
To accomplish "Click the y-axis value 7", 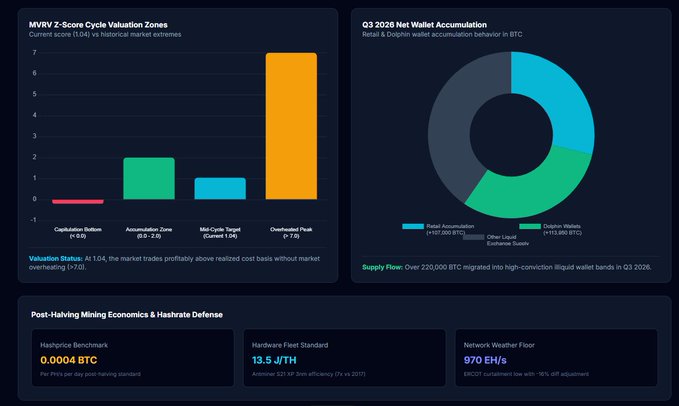I will coord(35,53).
